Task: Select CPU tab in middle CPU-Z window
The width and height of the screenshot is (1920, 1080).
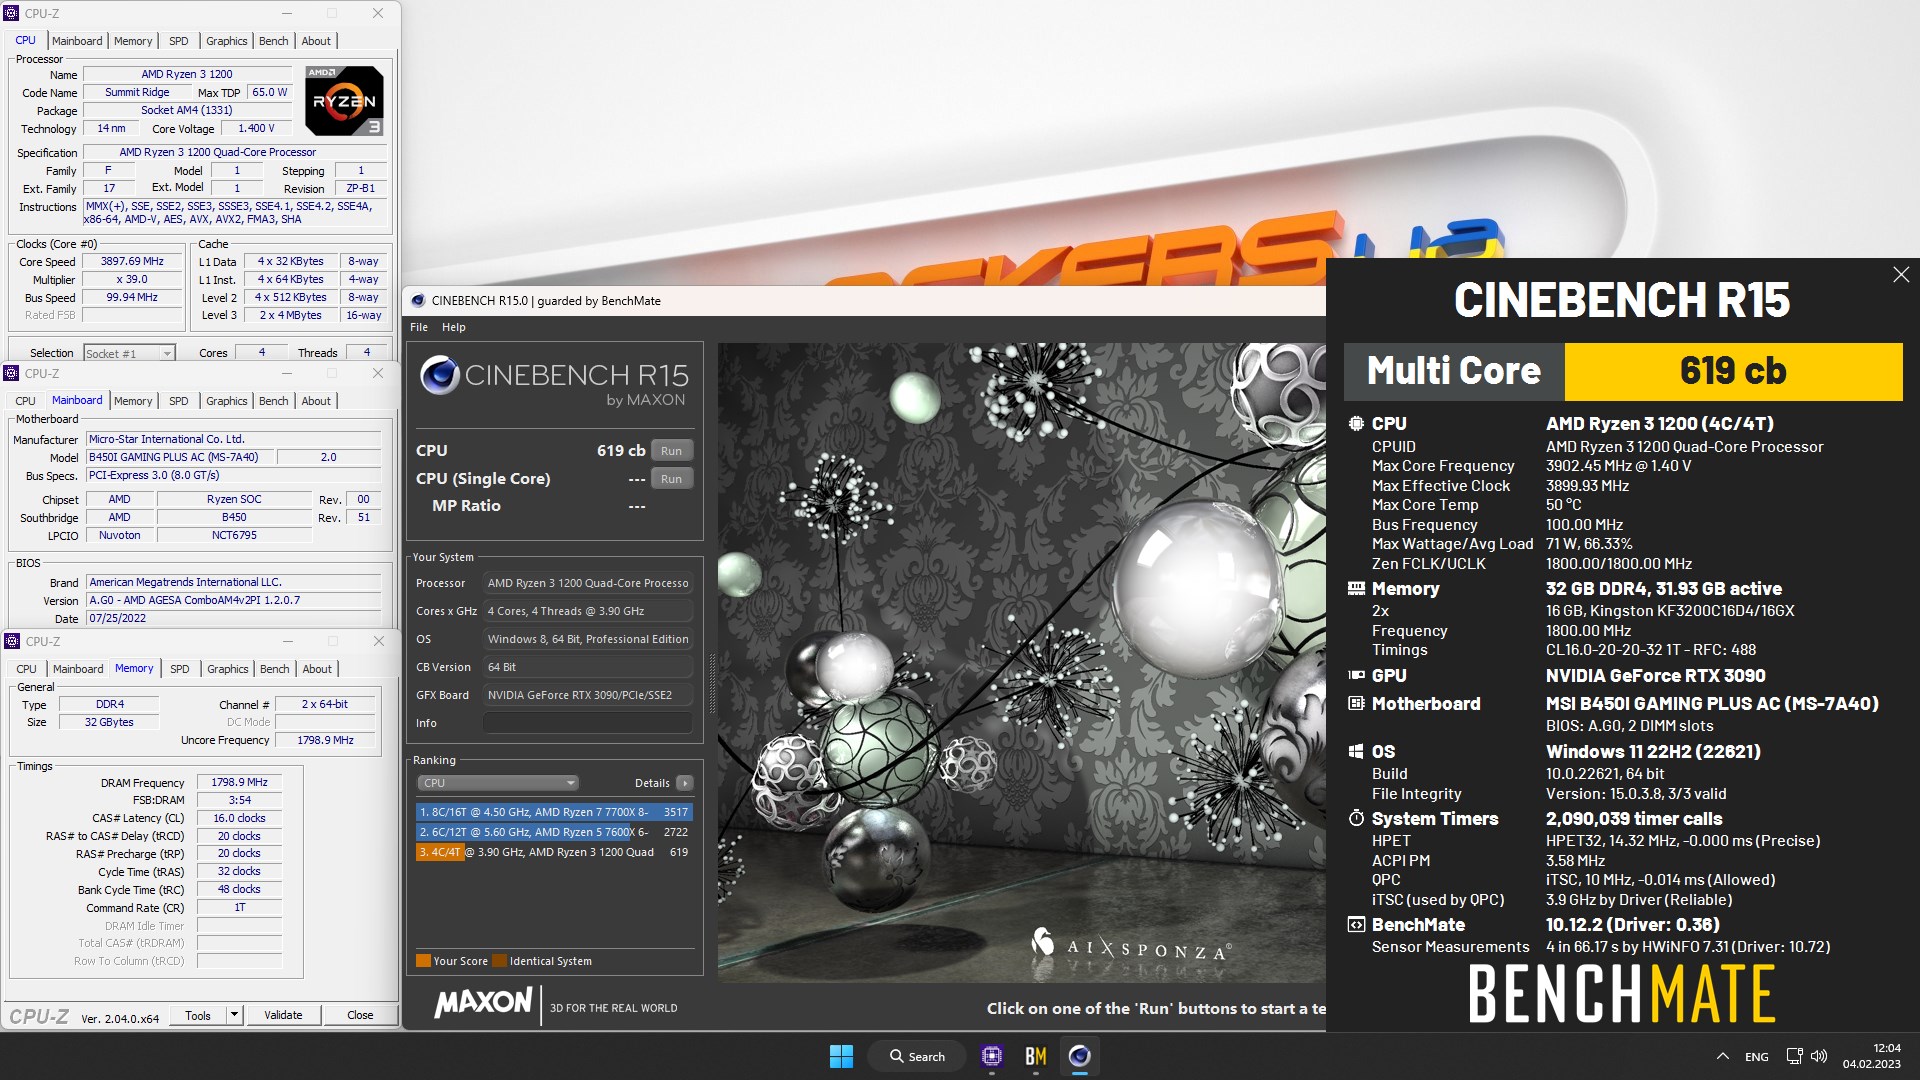Action: coord(26,401)
